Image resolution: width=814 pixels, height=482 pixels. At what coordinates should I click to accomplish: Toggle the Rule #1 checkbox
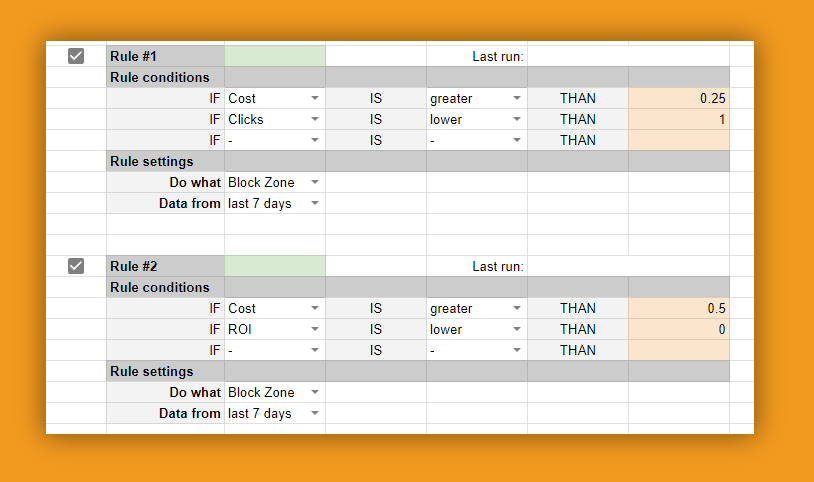pyautogui.click(x=76, y=56)
